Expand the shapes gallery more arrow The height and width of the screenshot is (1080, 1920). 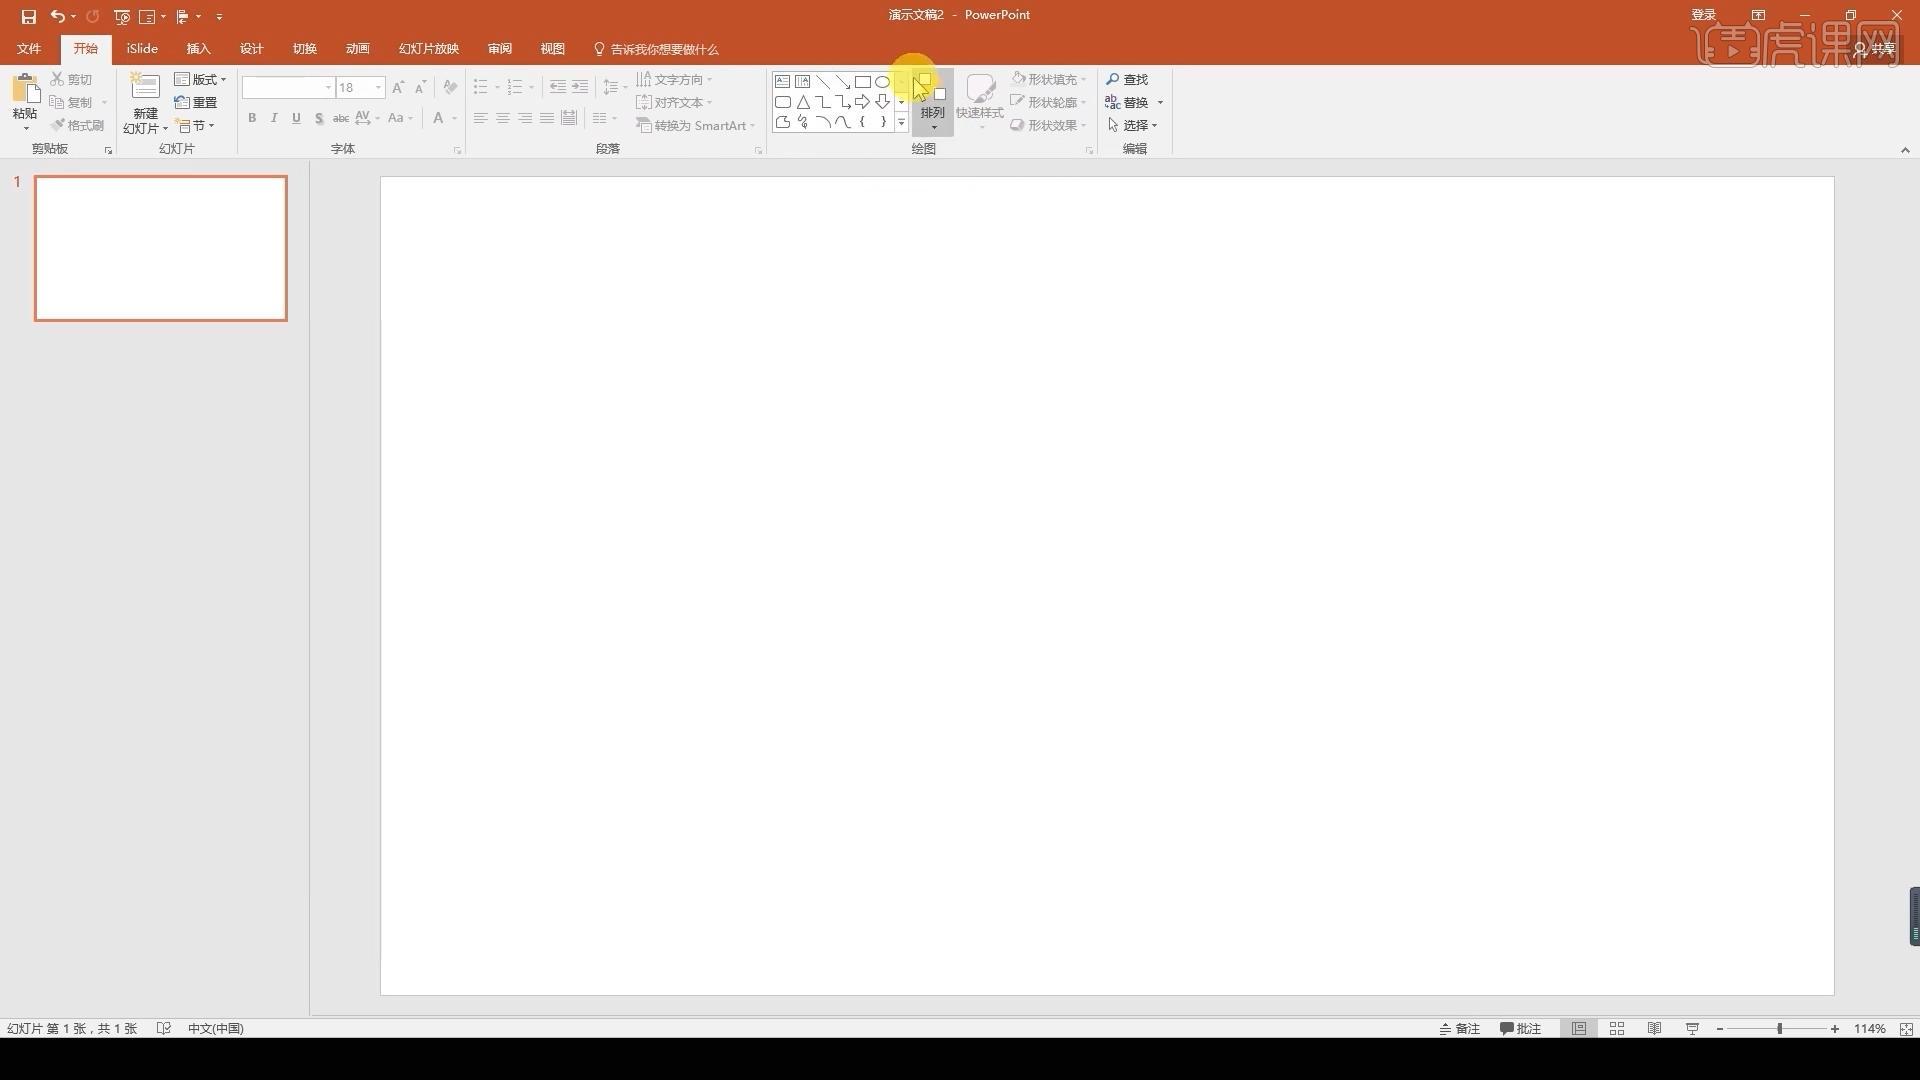point(901,123)
